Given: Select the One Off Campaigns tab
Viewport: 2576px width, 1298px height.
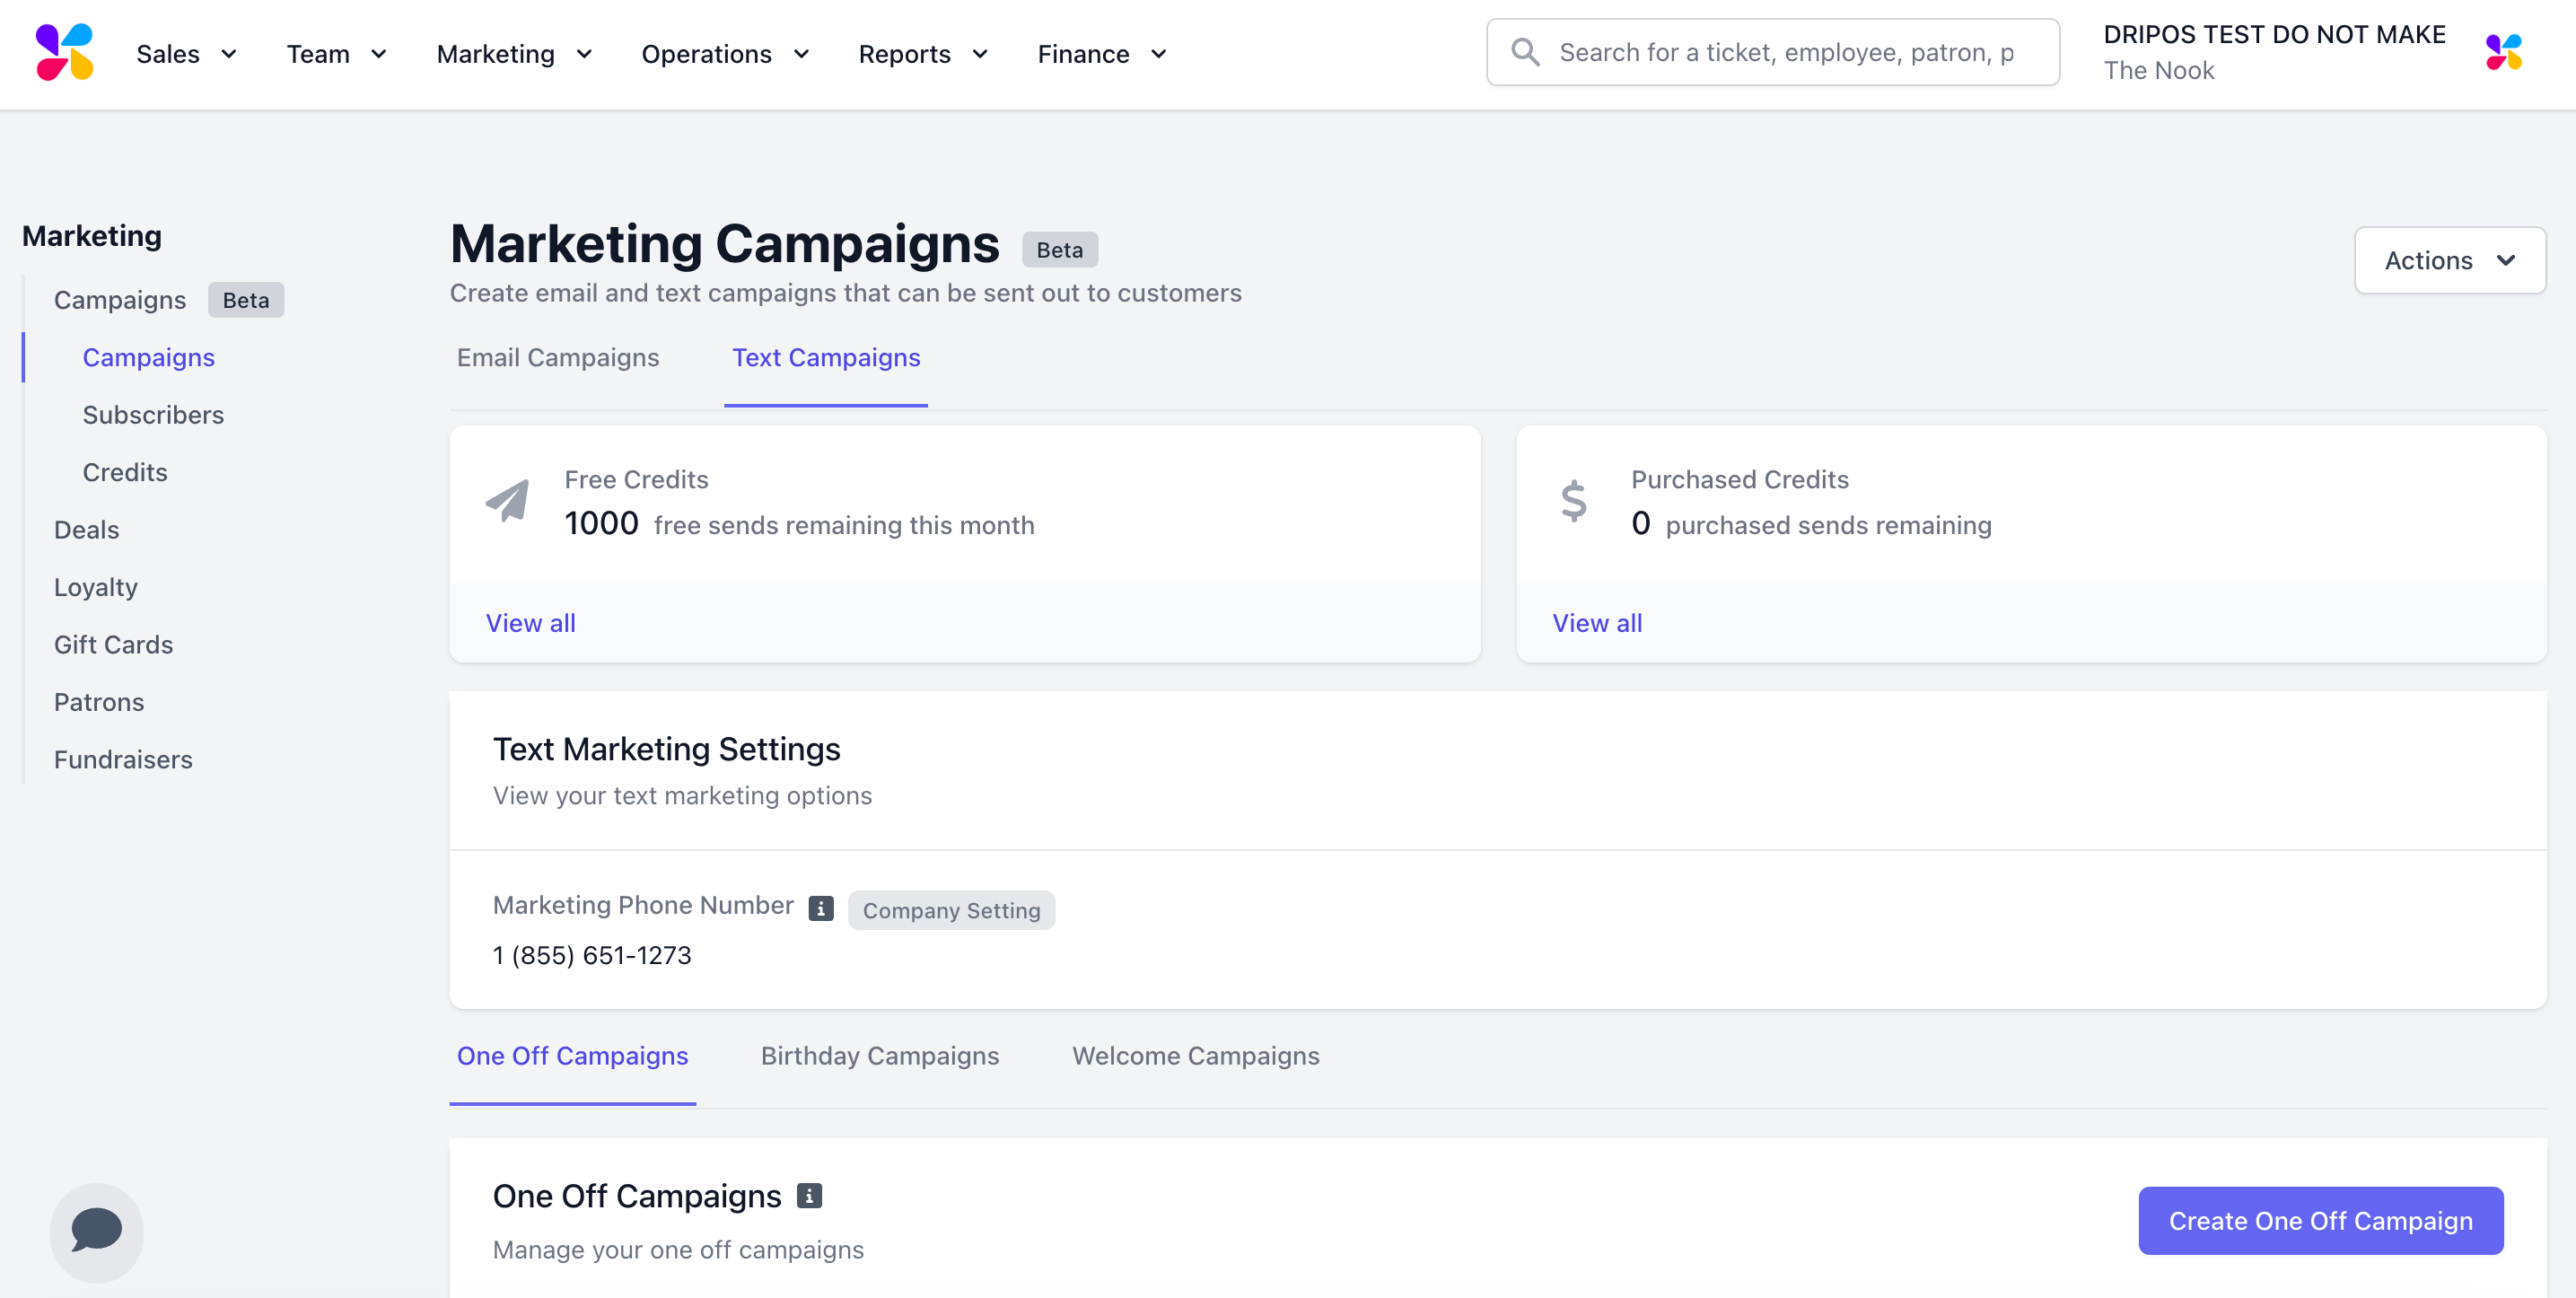Looking at the screenshot, I should [x=573, y=1056].
